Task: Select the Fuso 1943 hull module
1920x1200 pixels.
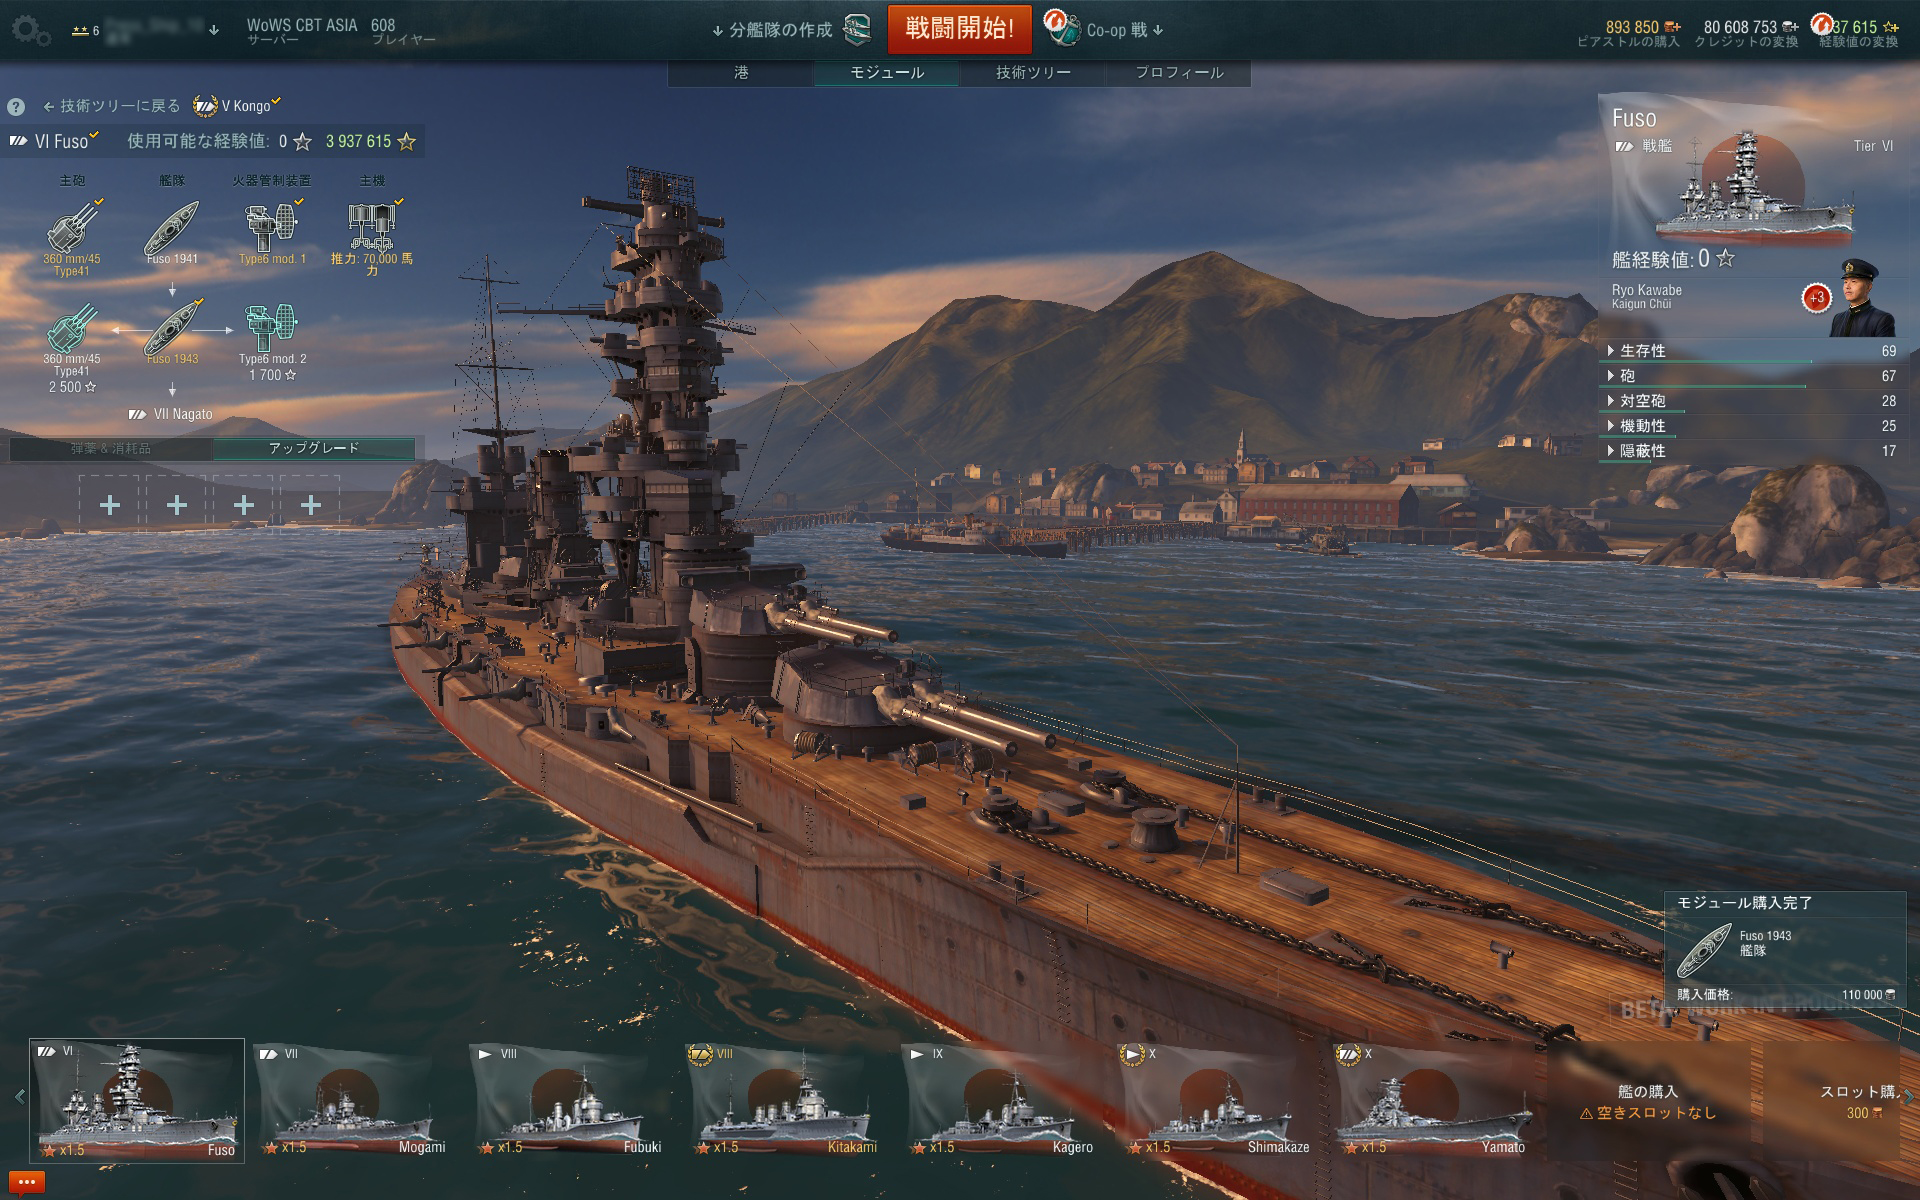Action: click(172, 332)
